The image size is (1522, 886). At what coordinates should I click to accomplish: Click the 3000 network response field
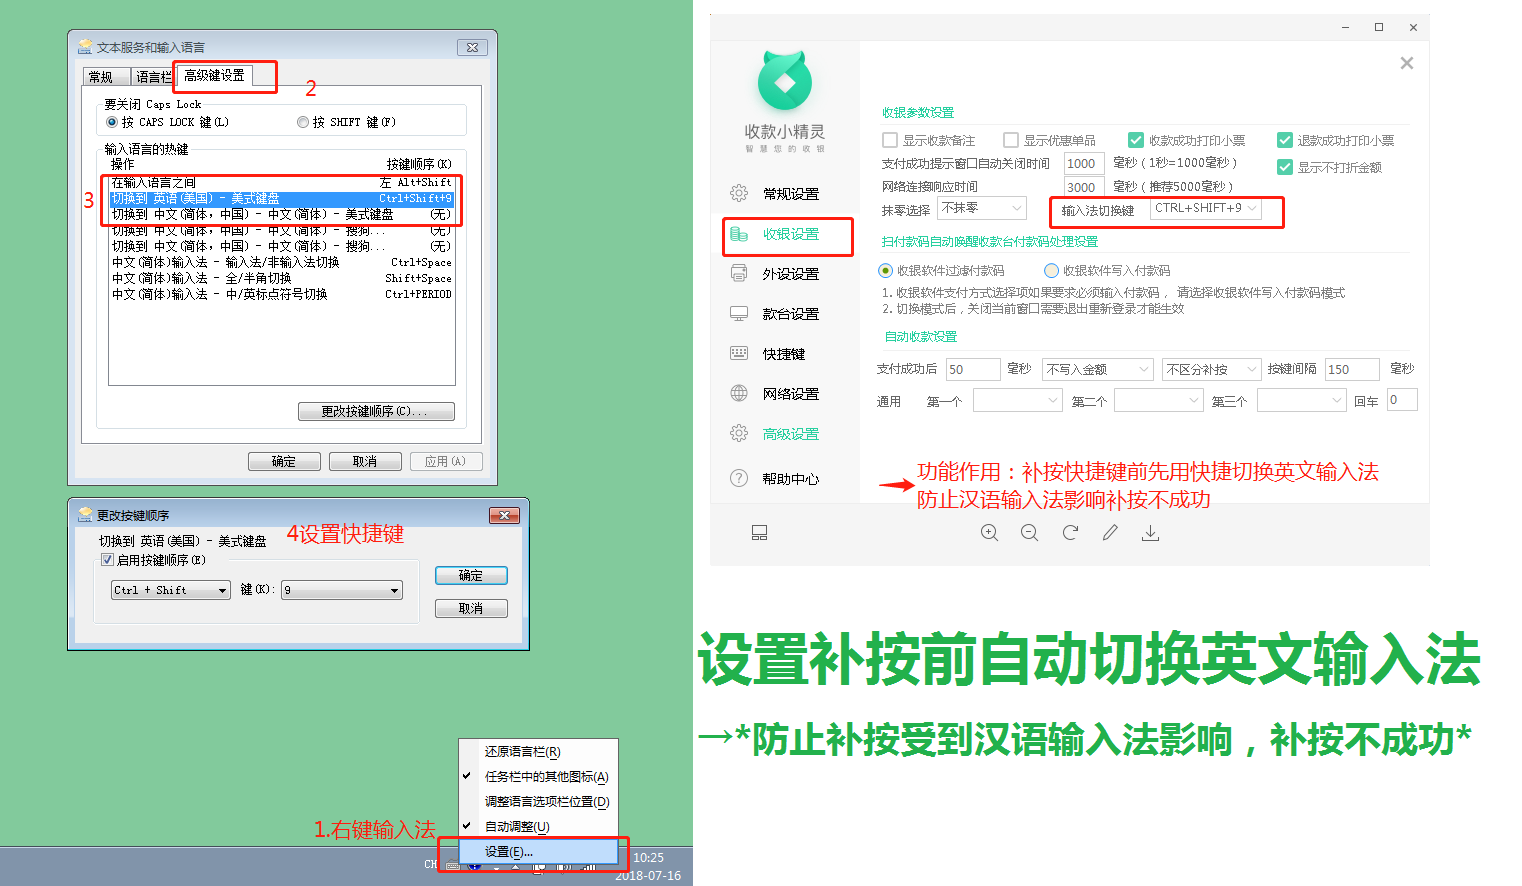pos(1084,186)
